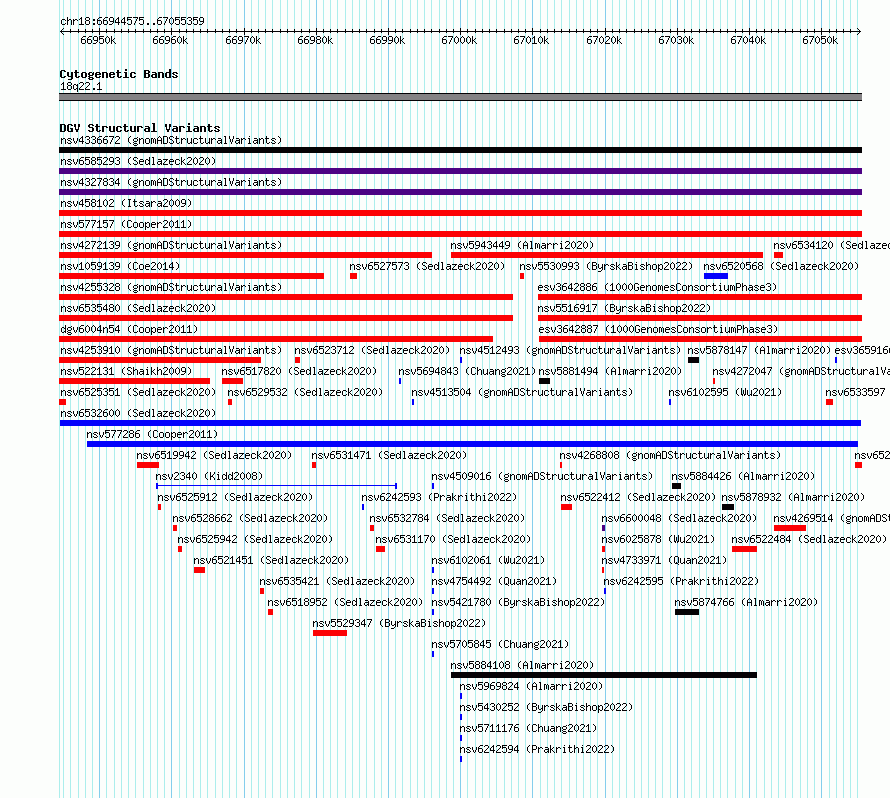Click the nsv4512493 gnomADStructuralVariants label
The image size is (890, 798).
click(x=570, y=350)
